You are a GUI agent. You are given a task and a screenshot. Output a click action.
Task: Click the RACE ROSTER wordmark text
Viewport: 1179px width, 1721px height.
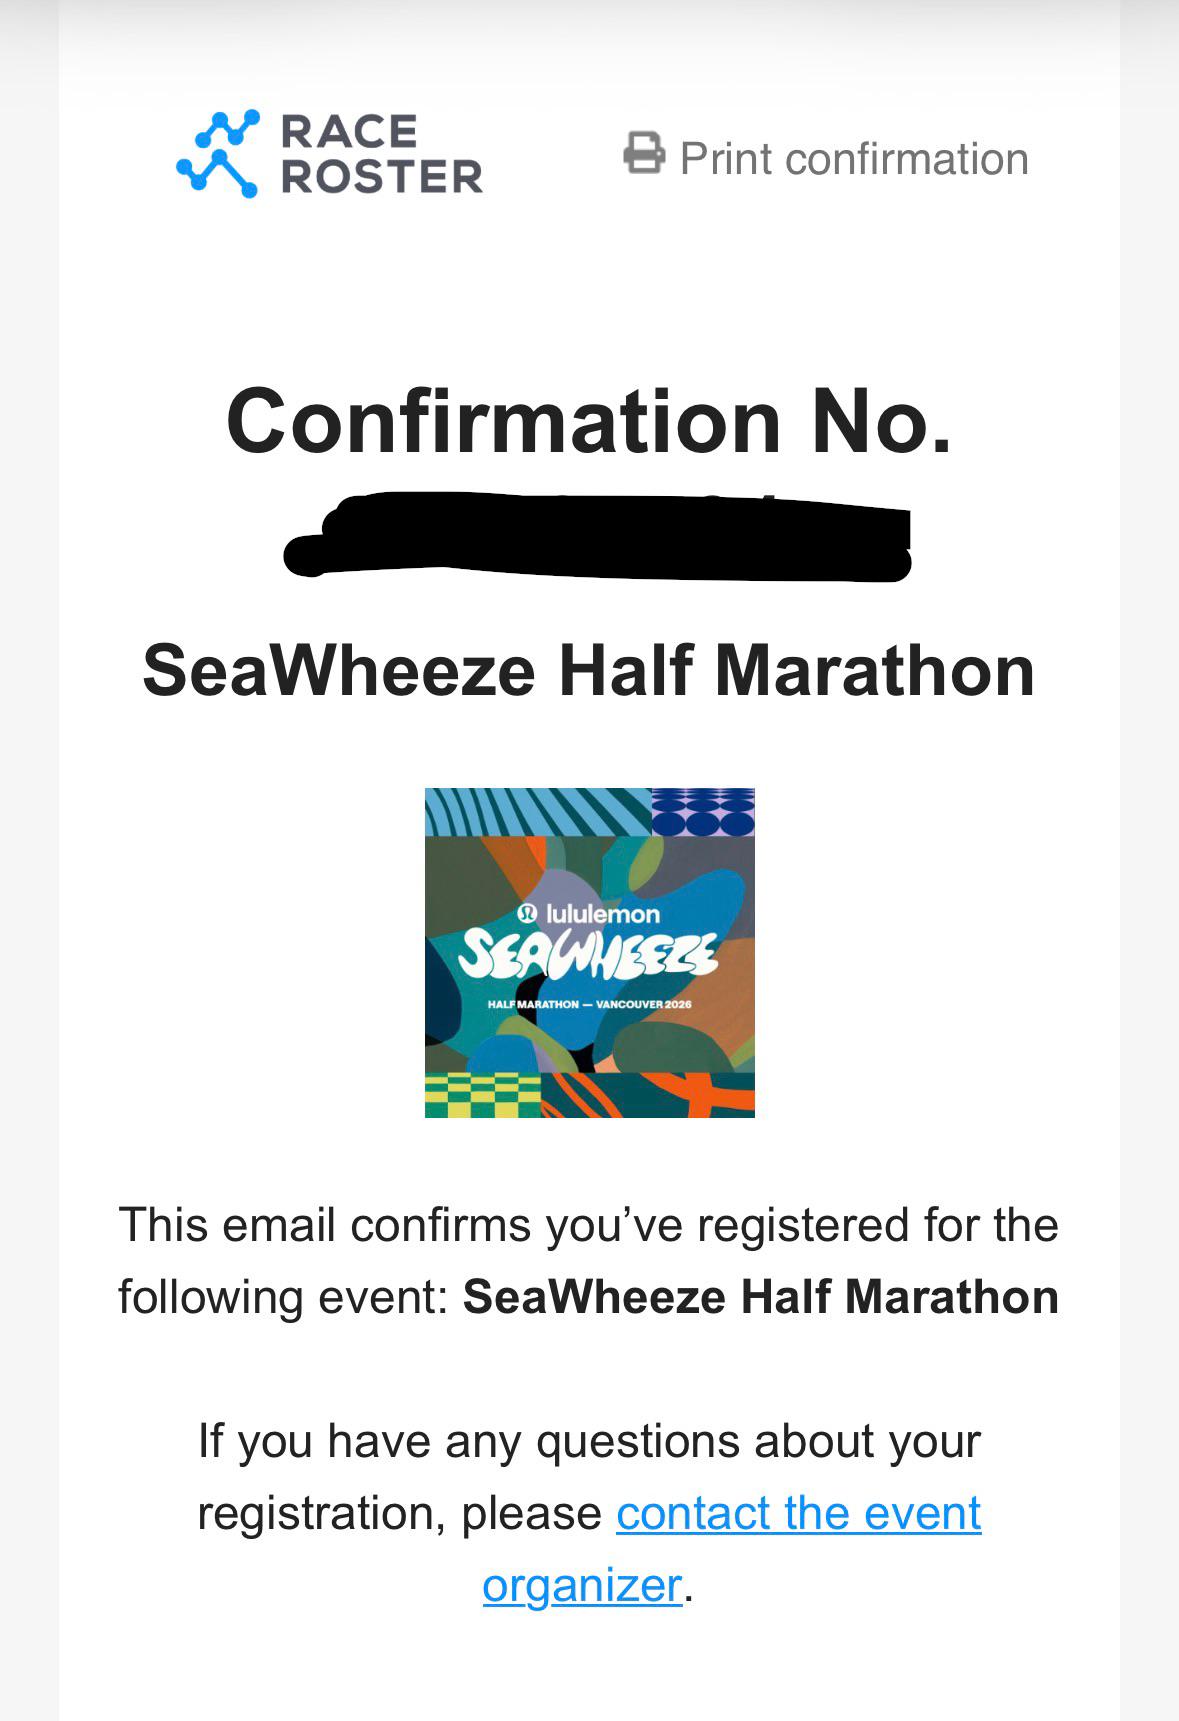point(381,154)
